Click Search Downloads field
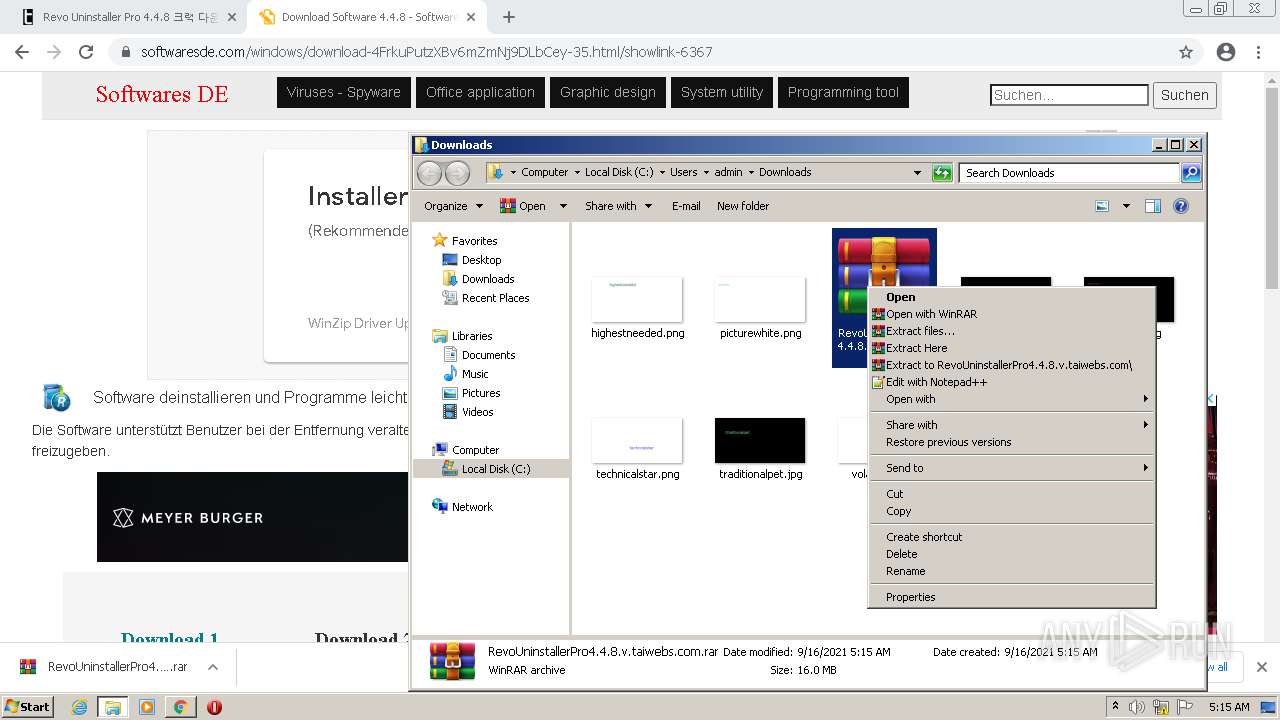 coord(1069,173)
